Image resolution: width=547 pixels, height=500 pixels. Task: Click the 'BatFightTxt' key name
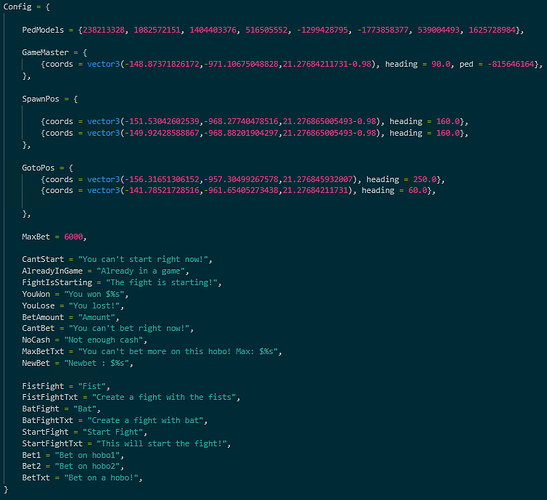click(x=47, y=420)
